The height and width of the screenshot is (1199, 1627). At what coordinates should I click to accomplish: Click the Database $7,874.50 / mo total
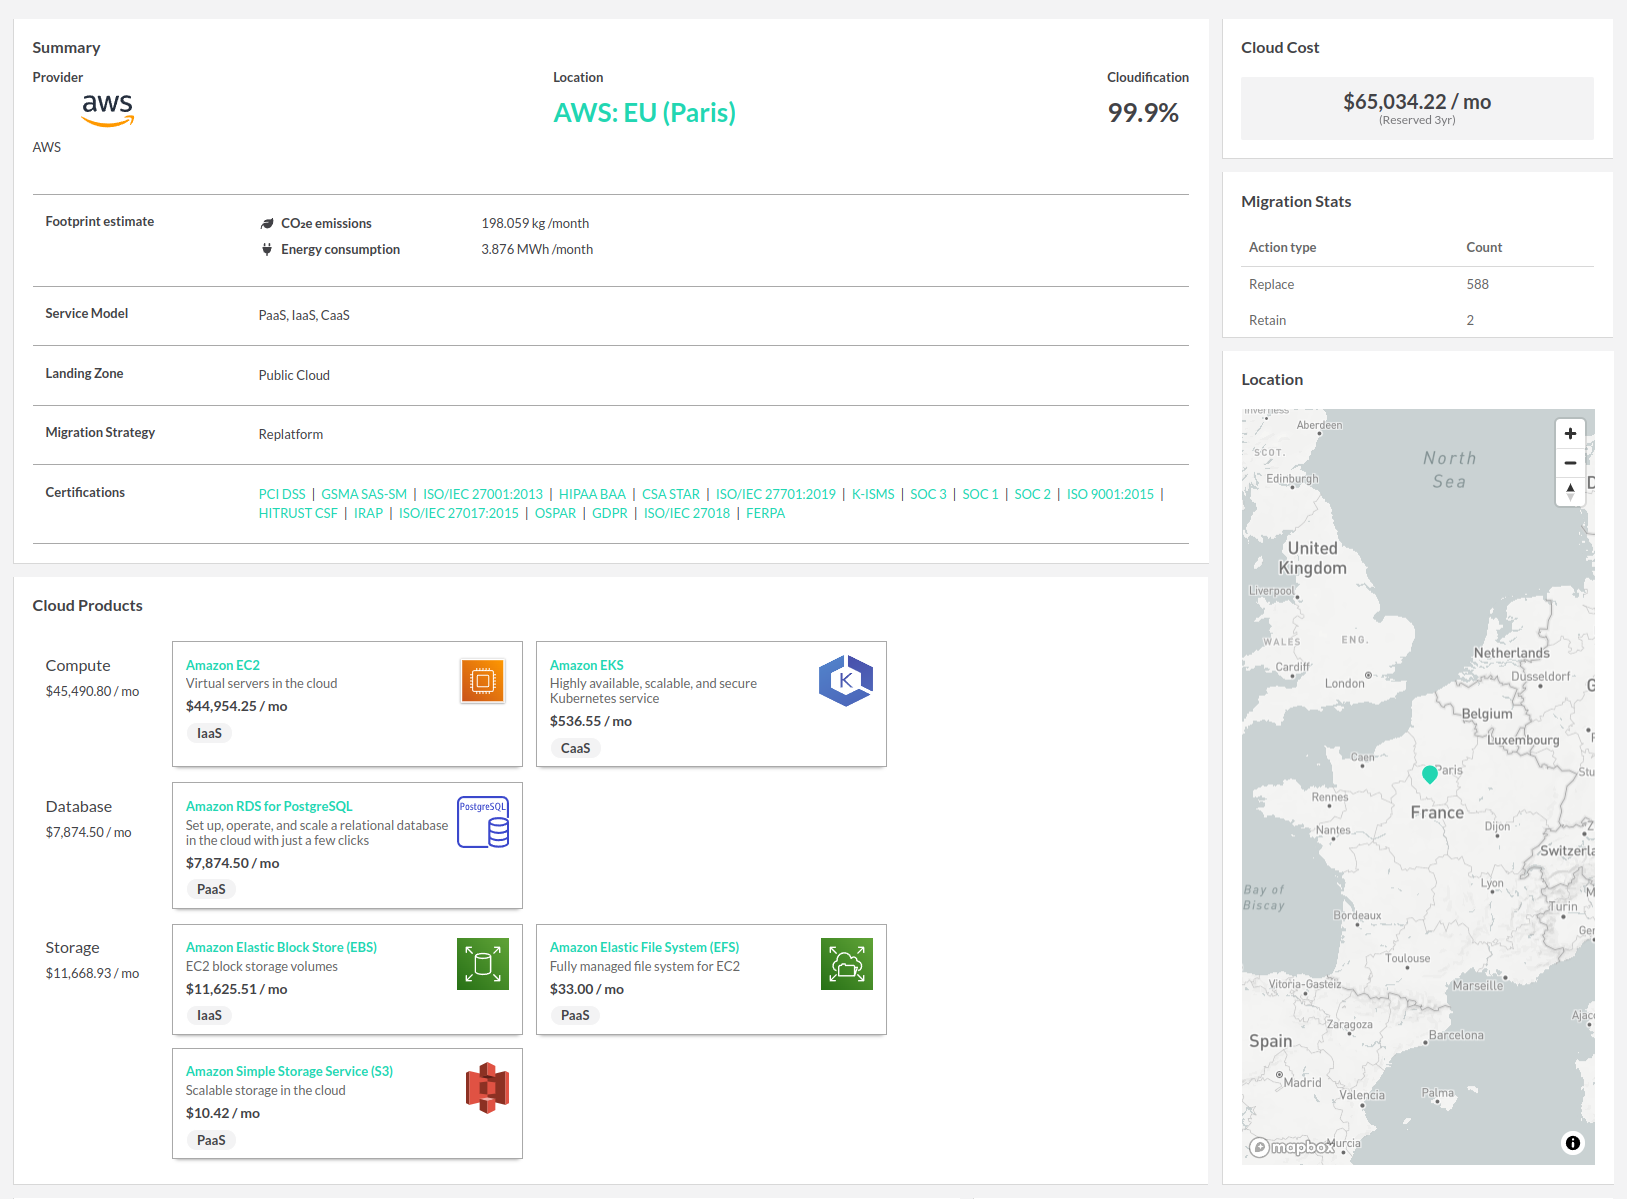(x=88, y=832)
